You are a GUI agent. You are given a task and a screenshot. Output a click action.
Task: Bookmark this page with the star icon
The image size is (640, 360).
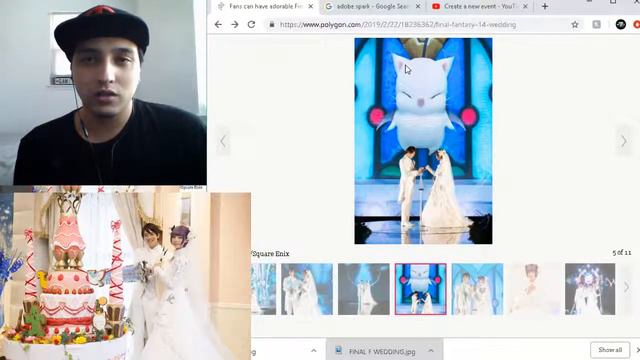click(575, 24)
